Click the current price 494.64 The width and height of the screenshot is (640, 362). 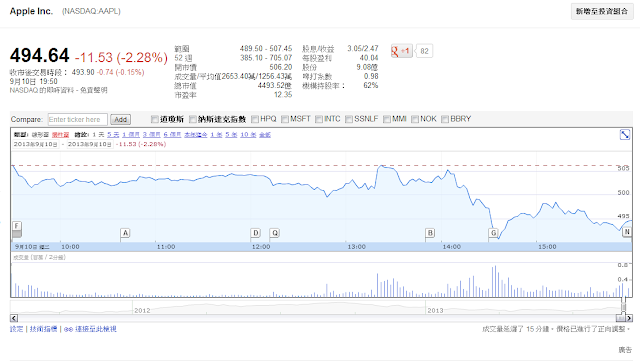point(40,56)
